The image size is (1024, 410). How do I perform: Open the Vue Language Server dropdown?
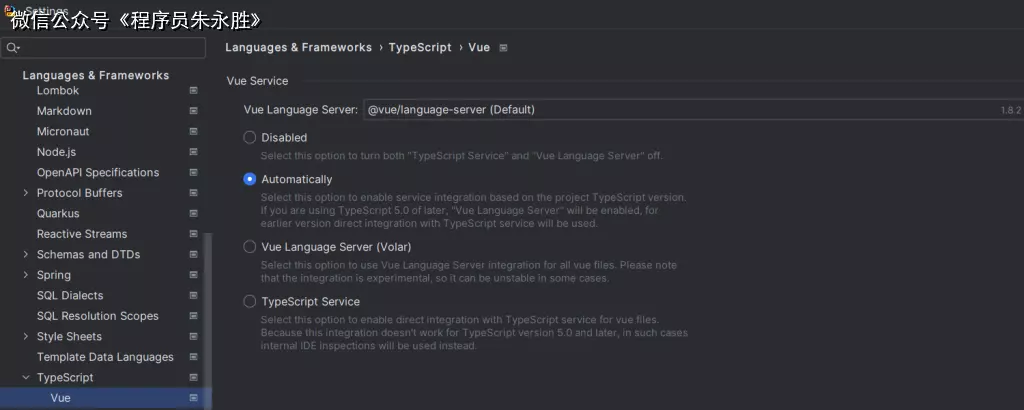tap(690, 110)
